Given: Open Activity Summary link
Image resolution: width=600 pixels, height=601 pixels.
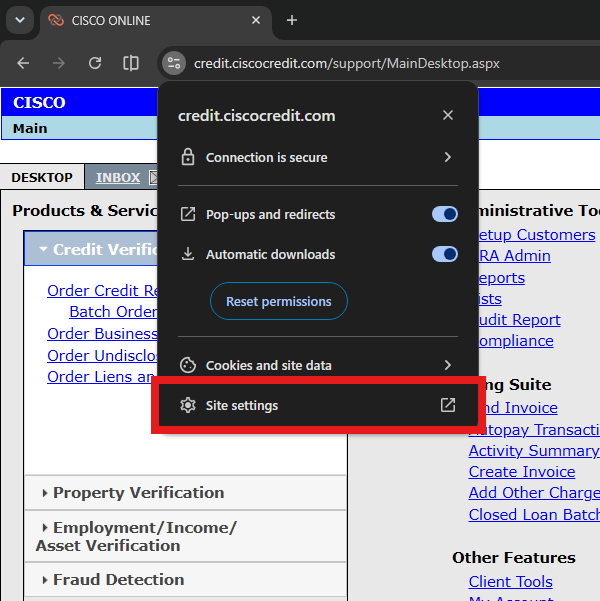Looking at the screenshot, I should 534,451.
